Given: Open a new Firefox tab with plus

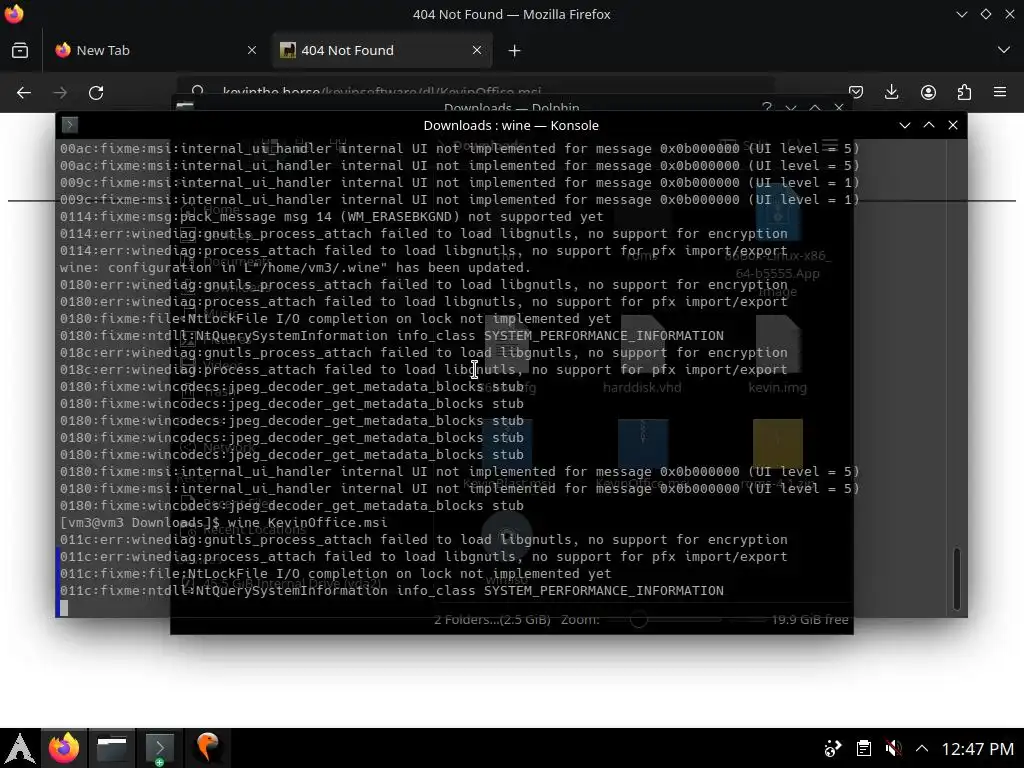Looking at the screenshot, I should coord(515,50).
